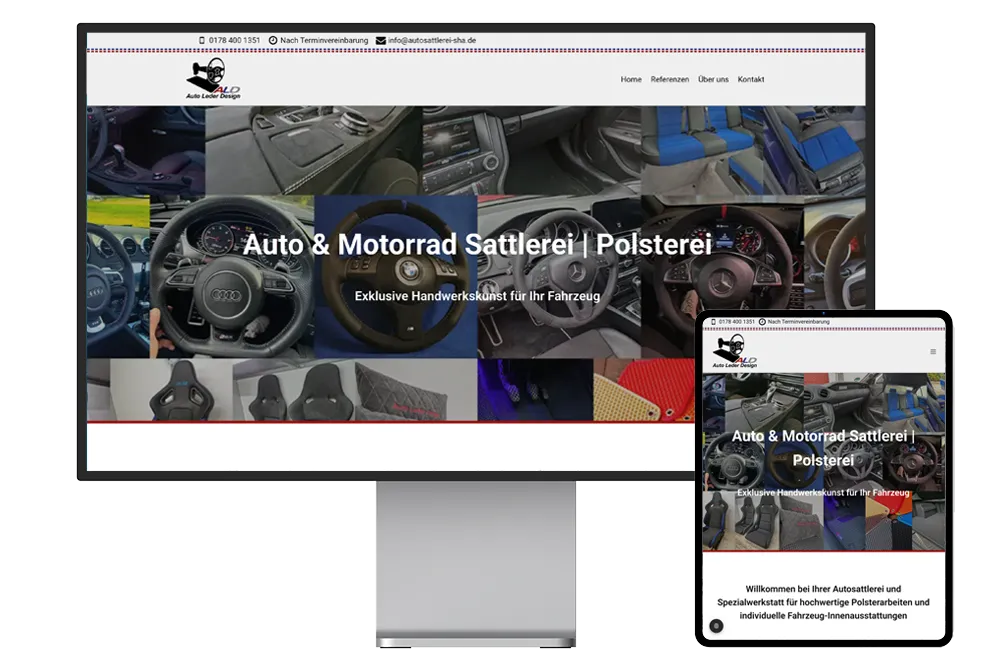1000x667 pixels.
Task: Tap the black circular widget button on the tablet
Action: [x=715, y=625]
